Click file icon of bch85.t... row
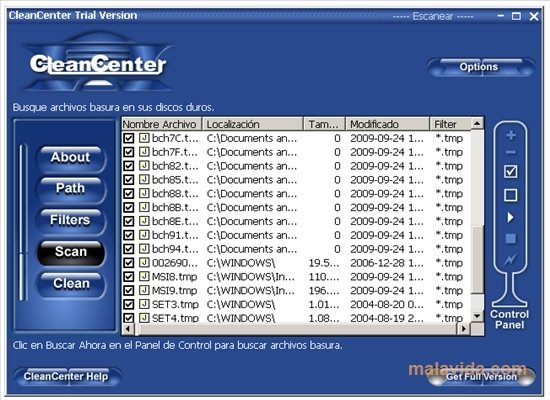This screenshot has width=550, height=400. point(144,179)
